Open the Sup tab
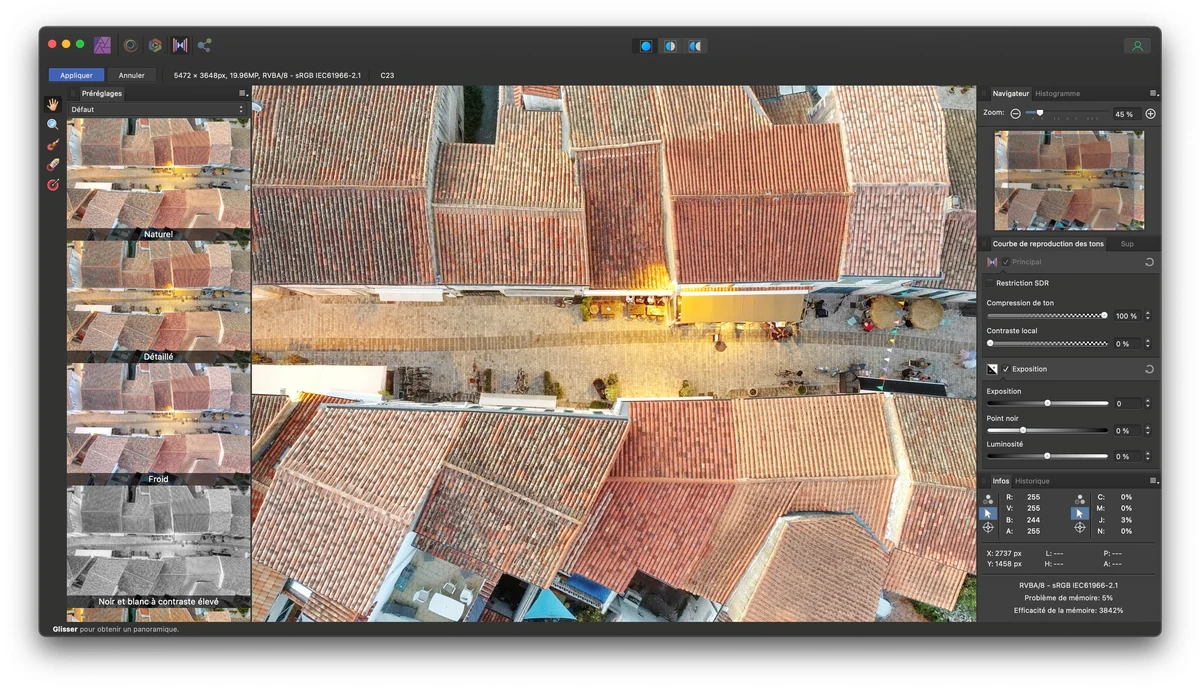 click(1127, 244)
